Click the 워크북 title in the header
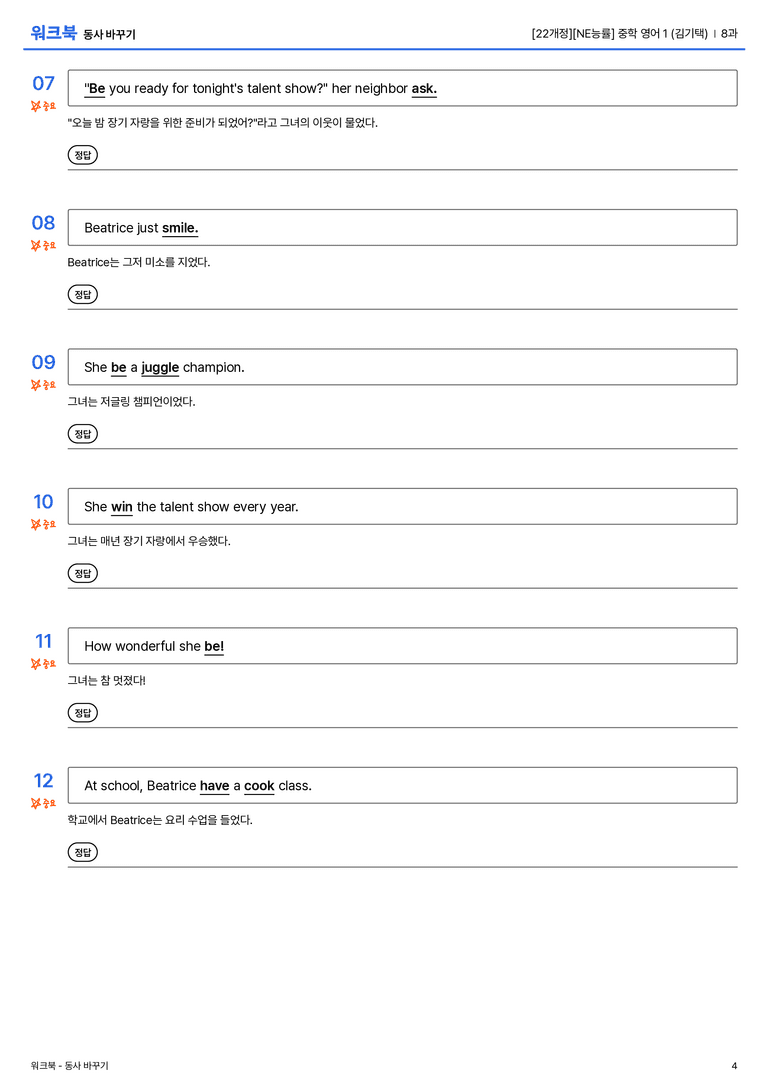The image size is (768, 1087). [53, 33]
